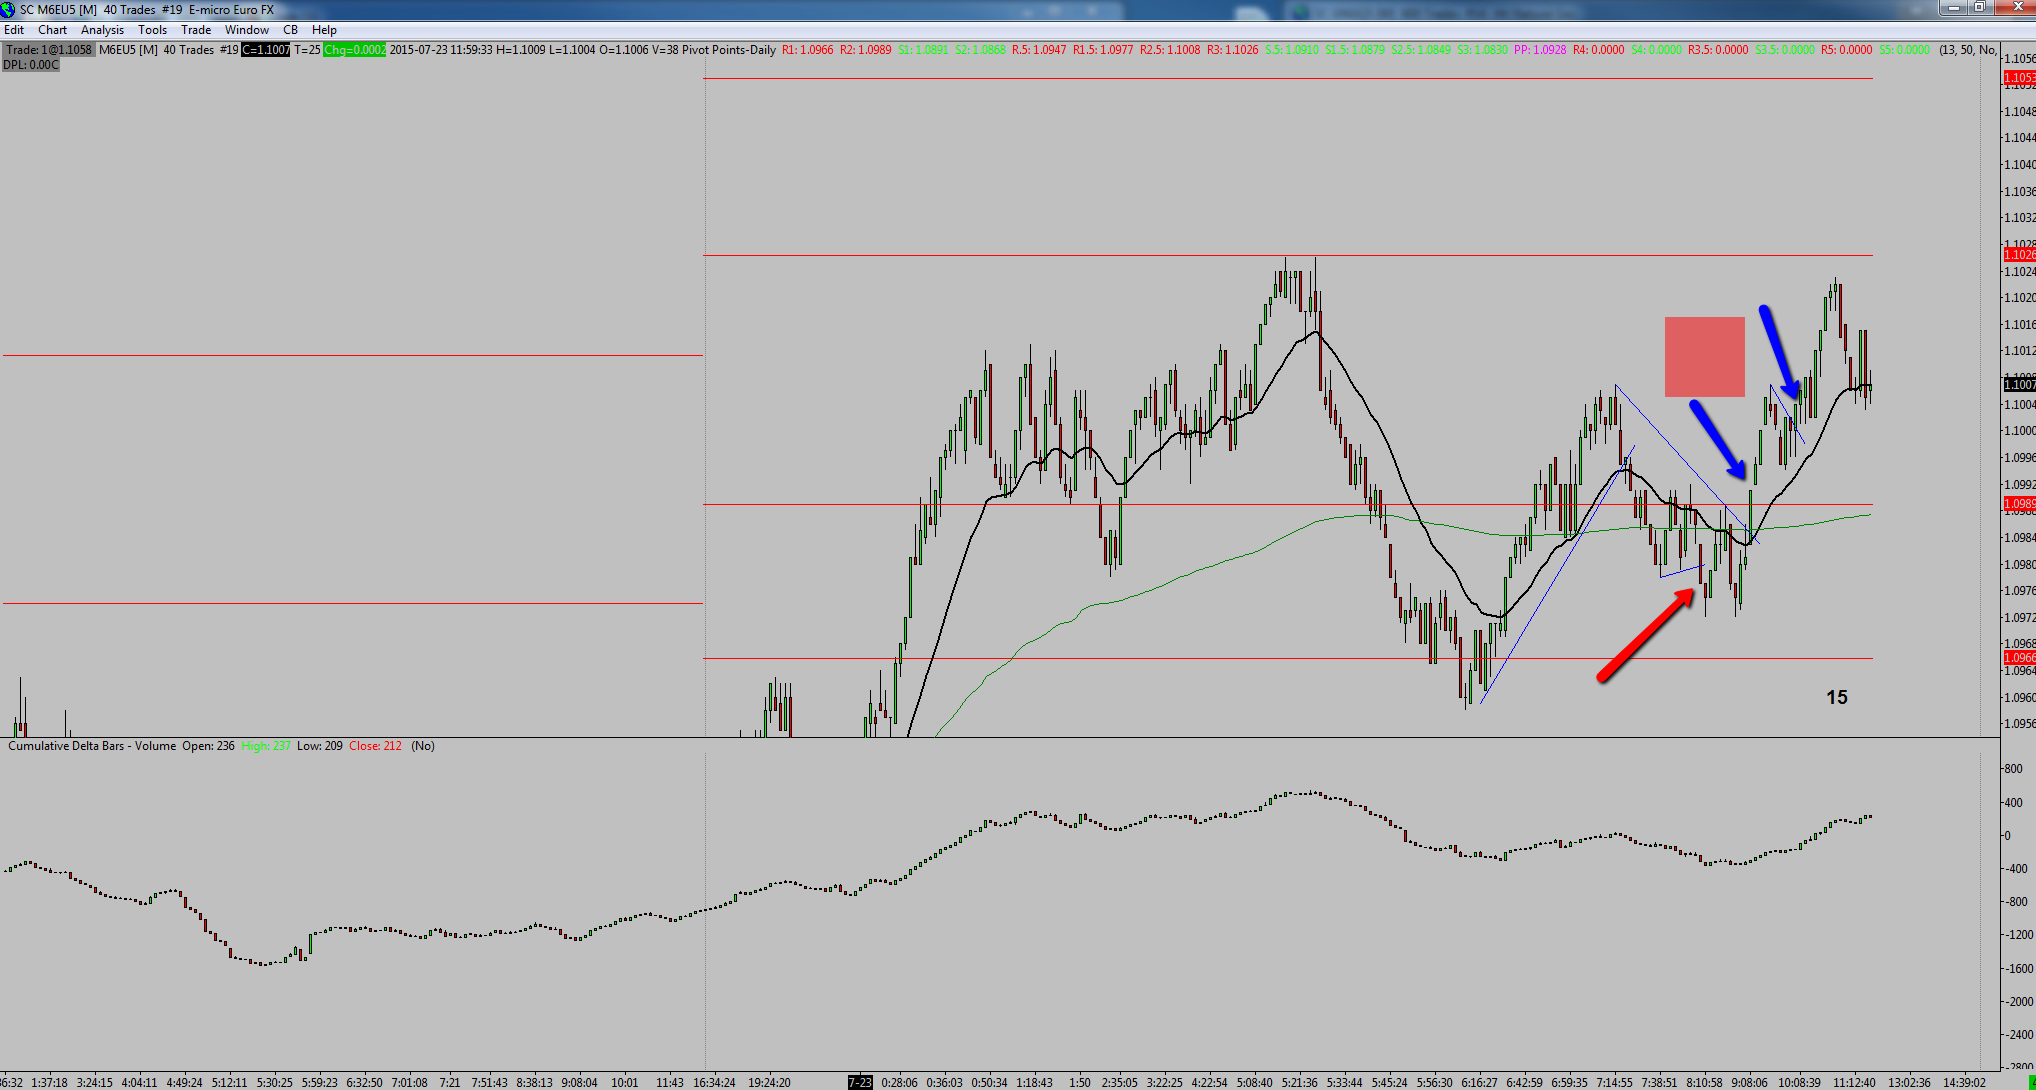Image resolution: width=2036 pixels, height=1090 pixels.
Task: Click the '9:08:06' time axis label
Action: (1749, 1082)
